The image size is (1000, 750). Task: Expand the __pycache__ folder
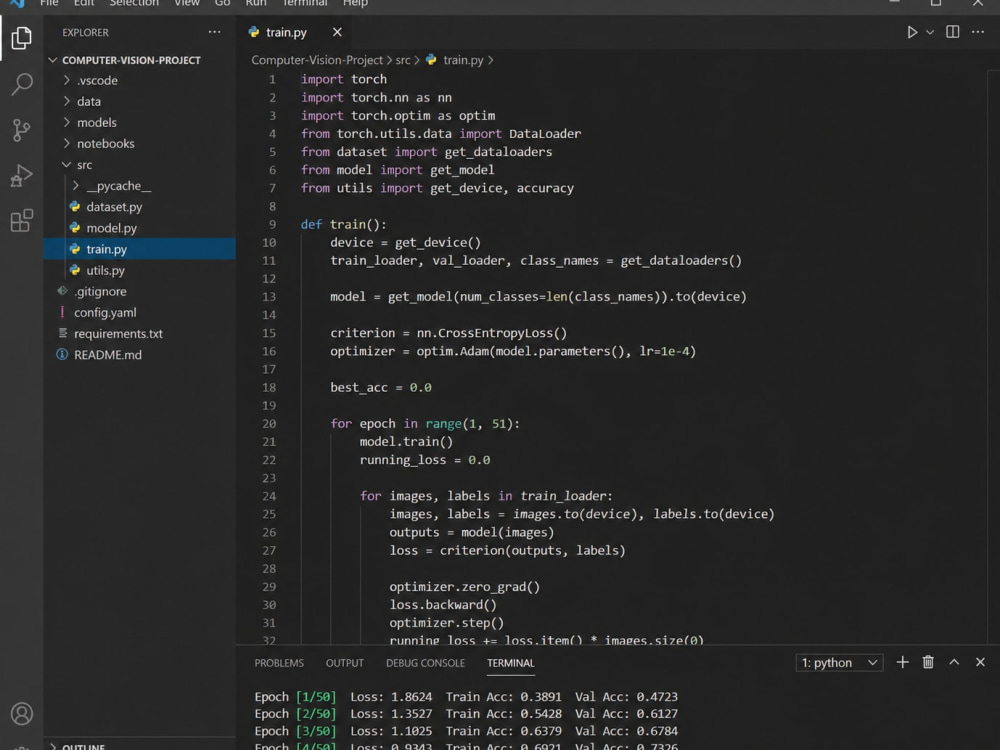coord(76,186)
